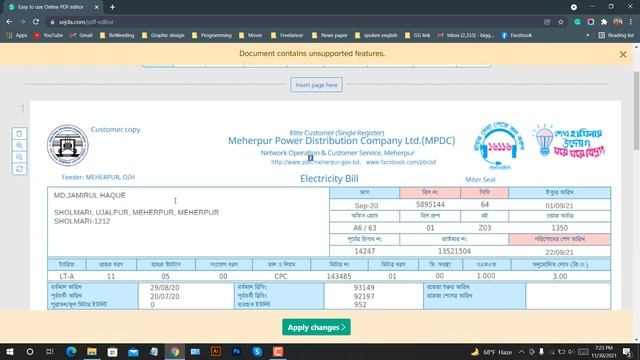Open the Windows Start menu
The height and width of the screenshot is (360, 640).
point(9,352)
